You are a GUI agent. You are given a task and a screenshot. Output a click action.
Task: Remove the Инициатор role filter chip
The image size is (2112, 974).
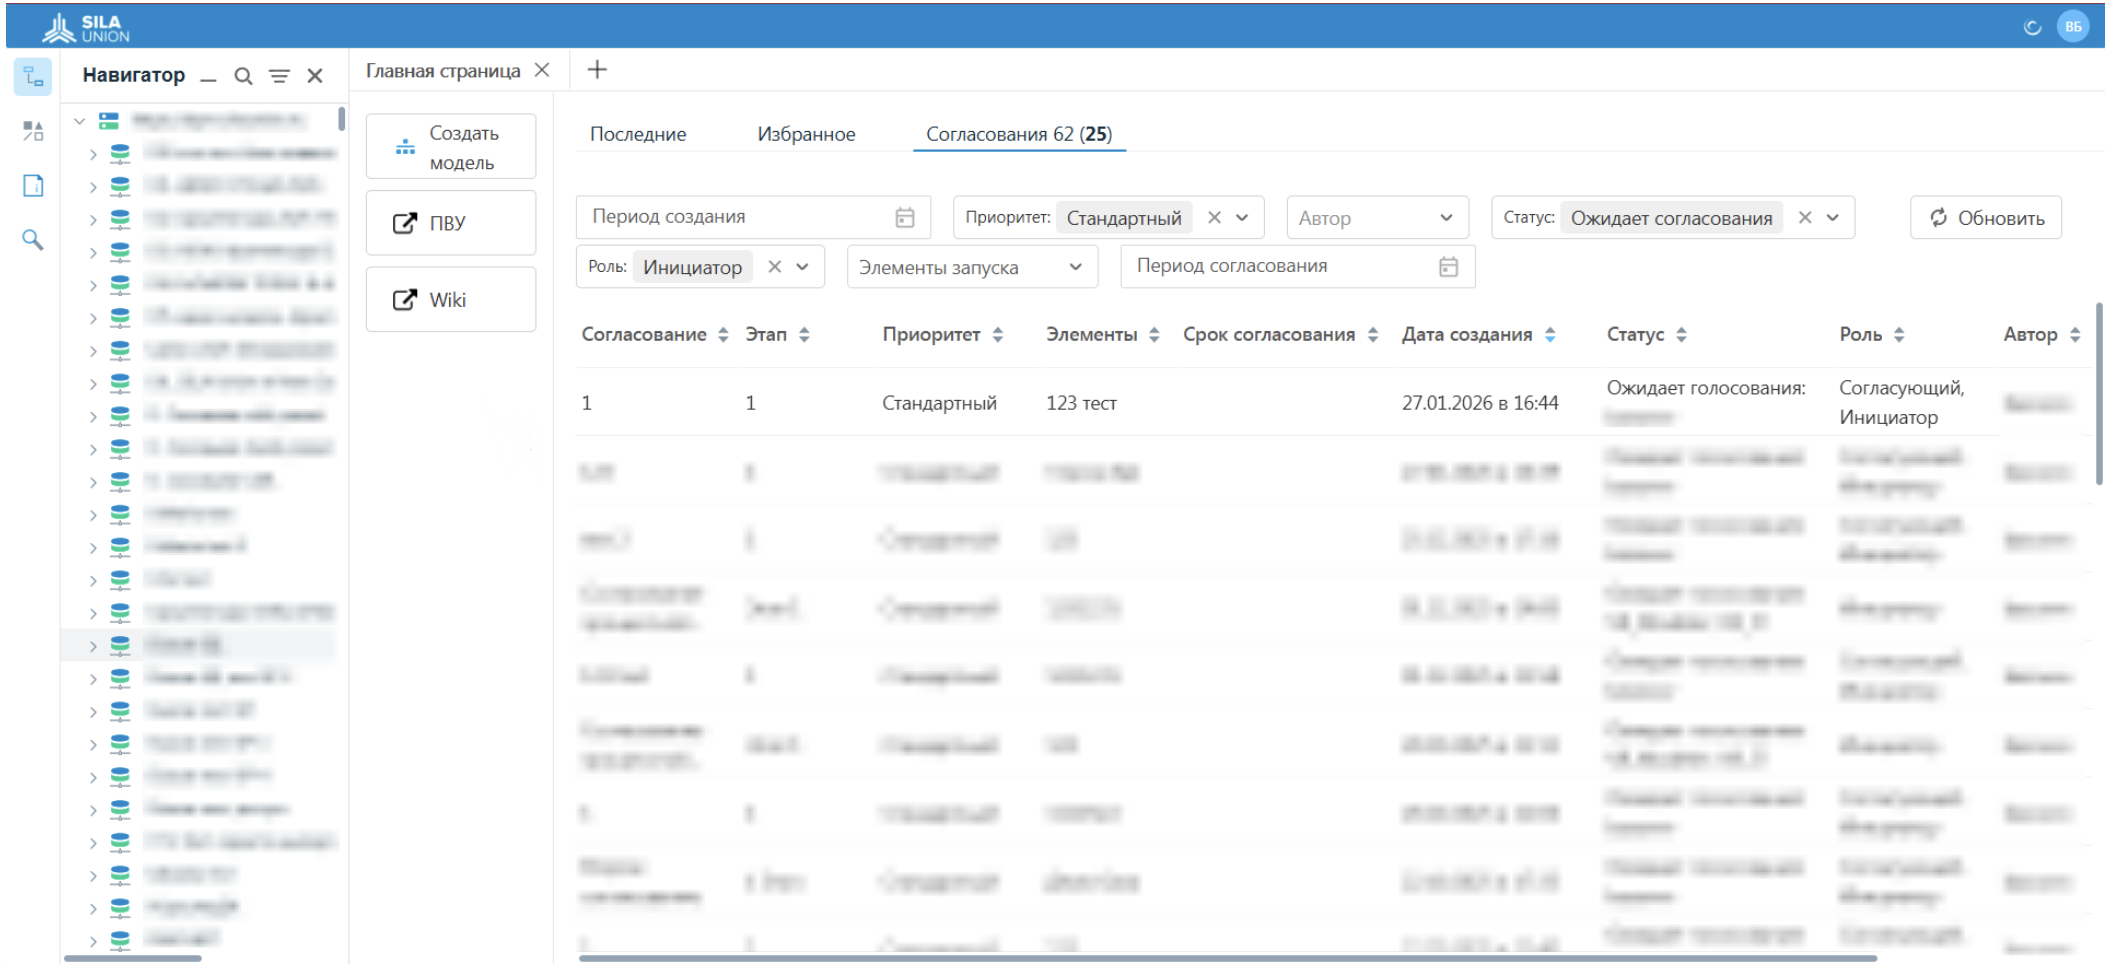coord(775,266)
